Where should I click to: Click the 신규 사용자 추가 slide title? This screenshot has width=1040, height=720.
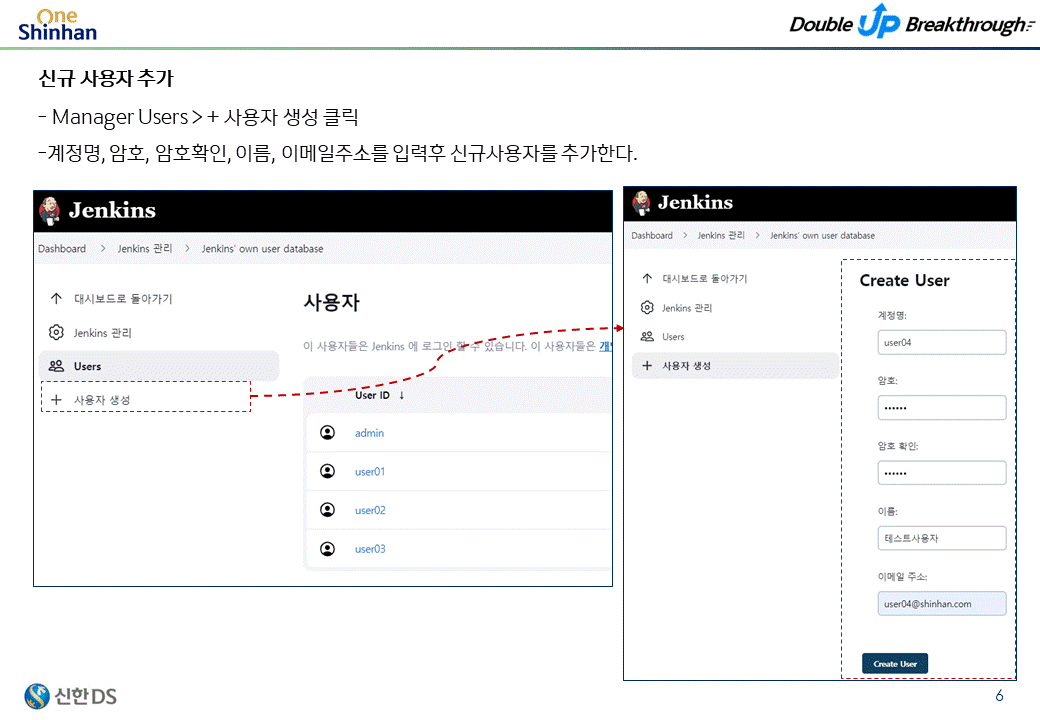click(x=106, y=78)
